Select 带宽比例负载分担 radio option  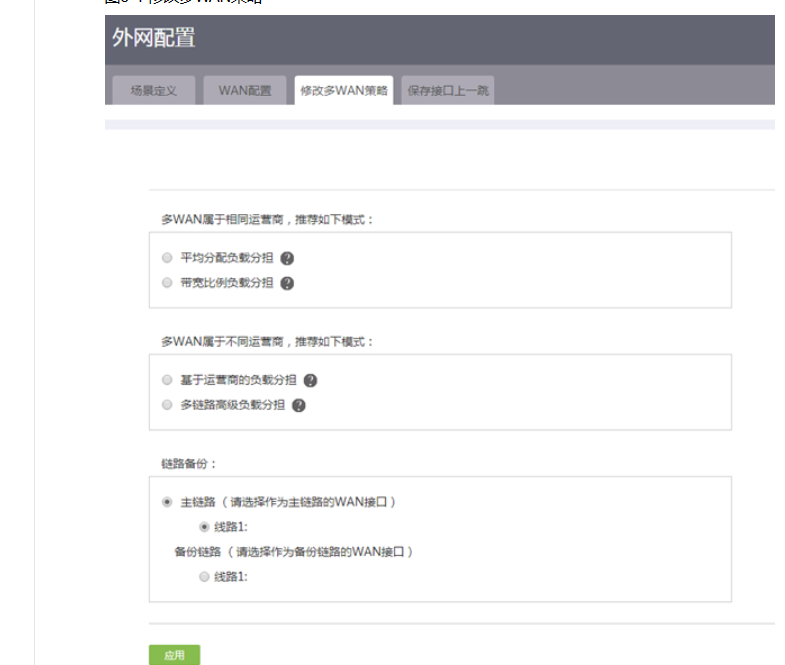[167, 283]
